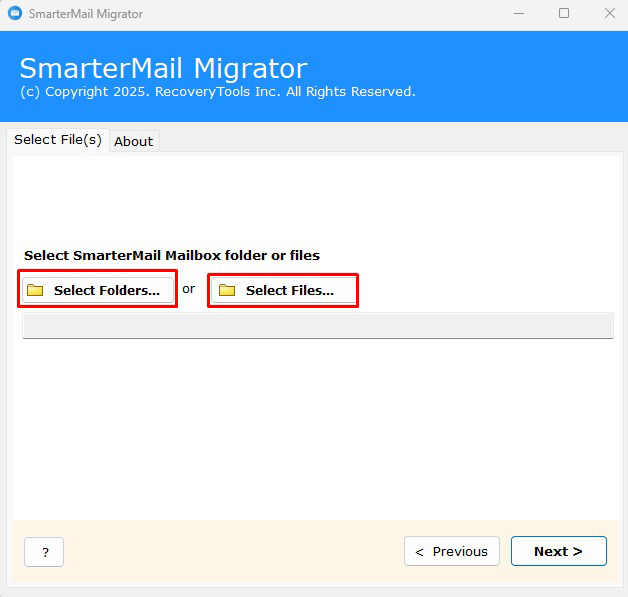
Task: Switch to the Select File(s) tab
Action: click(58, 140)
